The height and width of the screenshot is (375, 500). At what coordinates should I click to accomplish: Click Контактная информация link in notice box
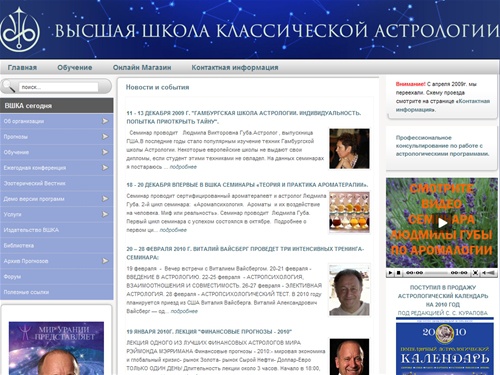coord(443,105)
